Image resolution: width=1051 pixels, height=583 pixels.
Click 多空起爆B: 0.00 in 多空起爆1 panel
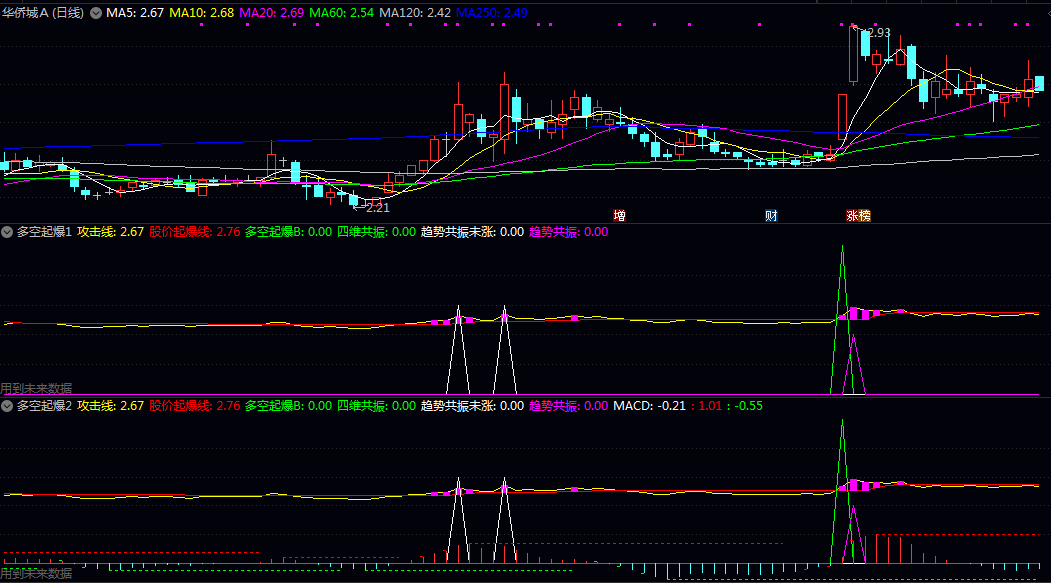pos(288,232)
